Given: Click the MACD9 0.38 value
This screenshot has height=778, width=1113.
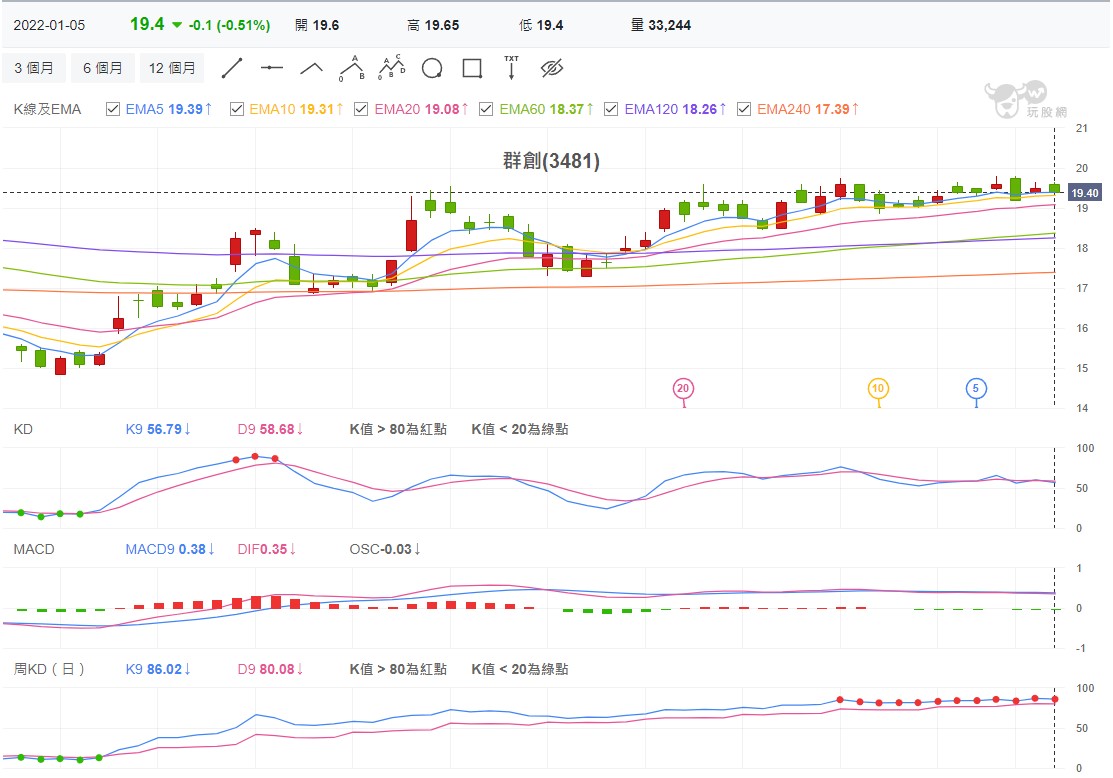Looking at the screenshot, I should pos(170,549).
